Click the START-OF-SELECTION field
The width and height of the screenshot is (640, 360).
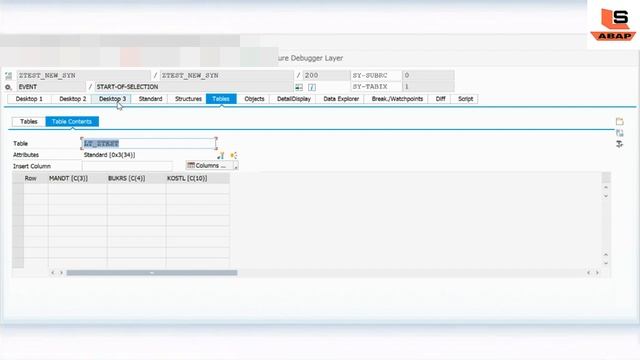[x=194, y=87]
